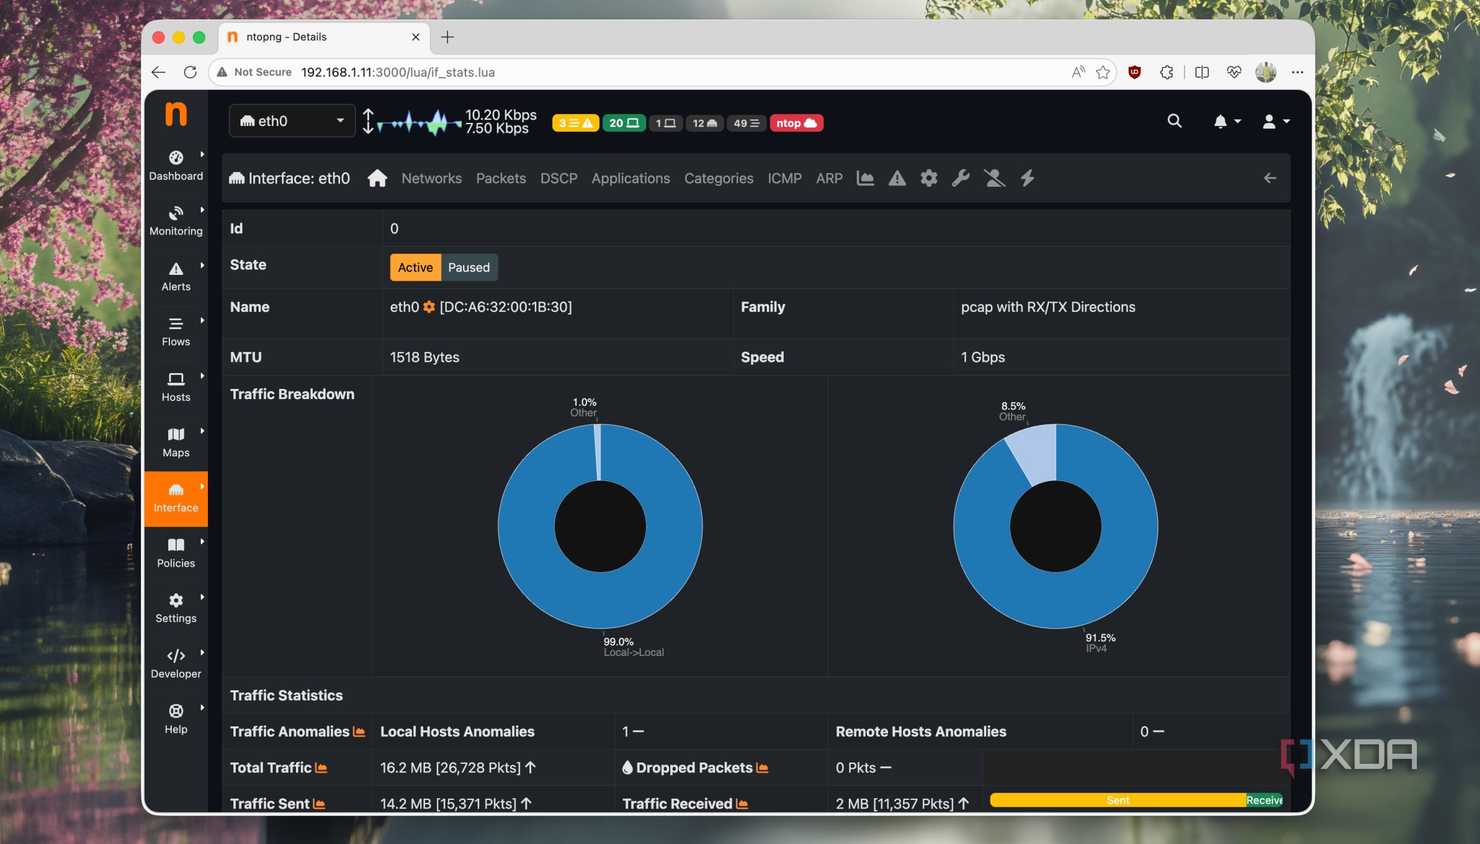The width and height of the screenshot is (1480, 844).
Task: Switch to the ARP tab
Action: pos(829,178)
